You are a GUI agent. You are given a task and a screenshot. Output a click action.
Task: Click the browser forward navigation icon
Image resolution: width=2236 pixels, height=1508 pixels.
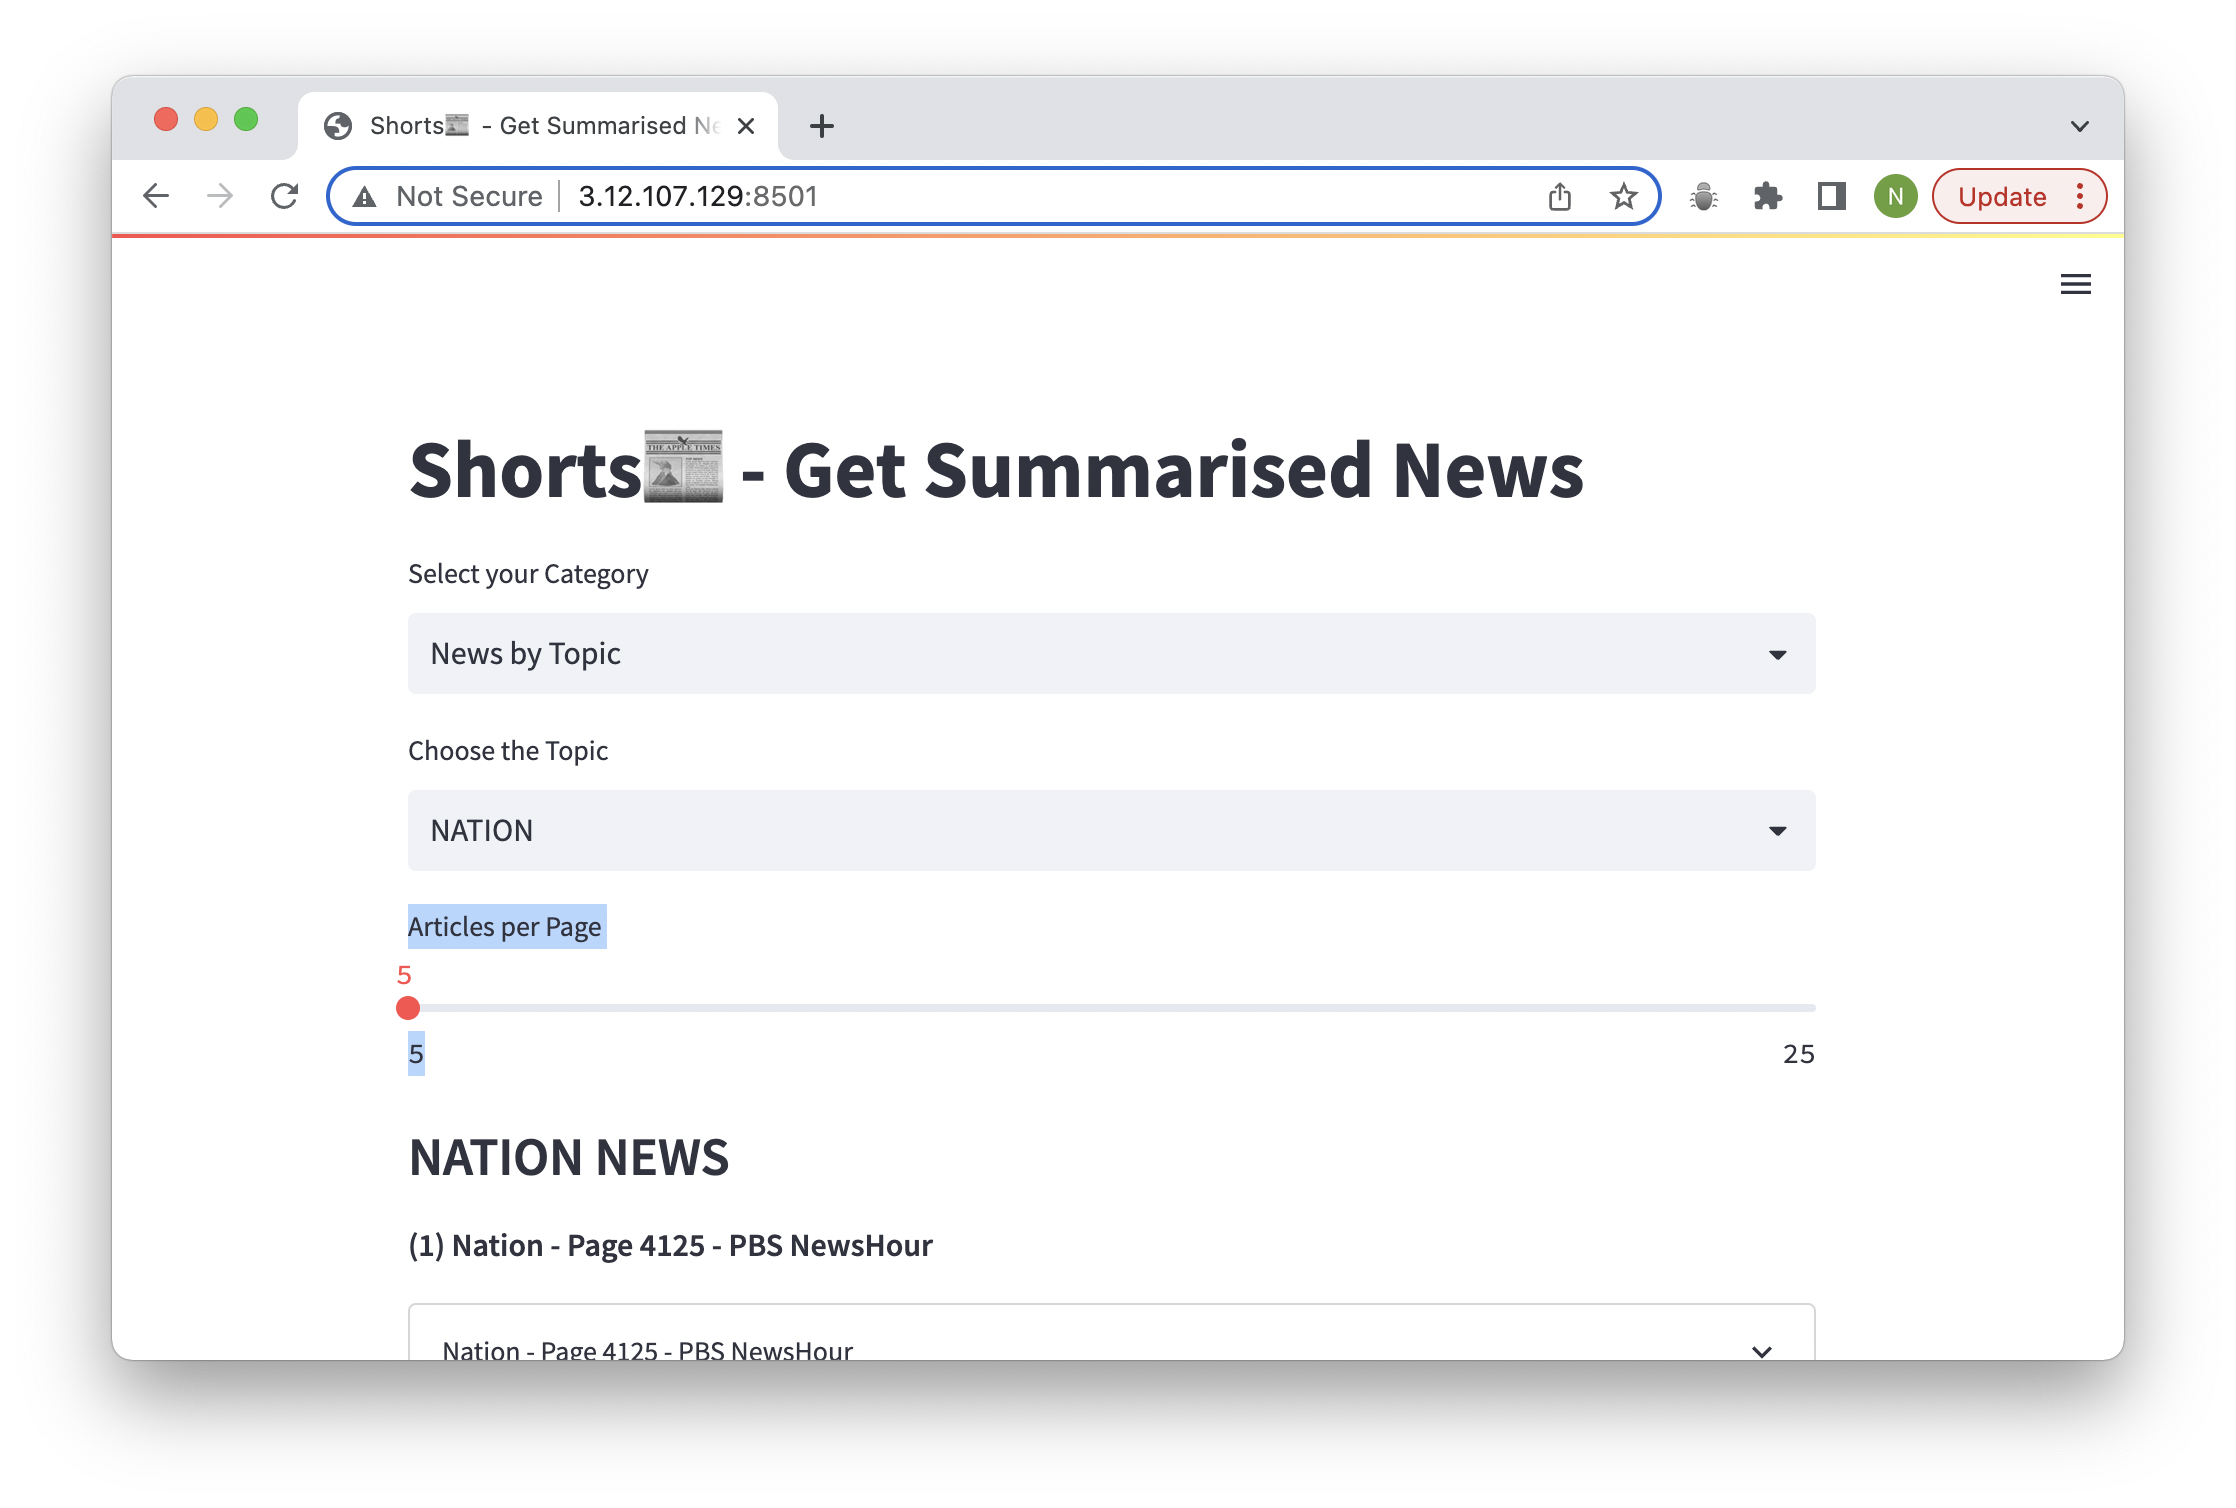[x=222, y=195]
